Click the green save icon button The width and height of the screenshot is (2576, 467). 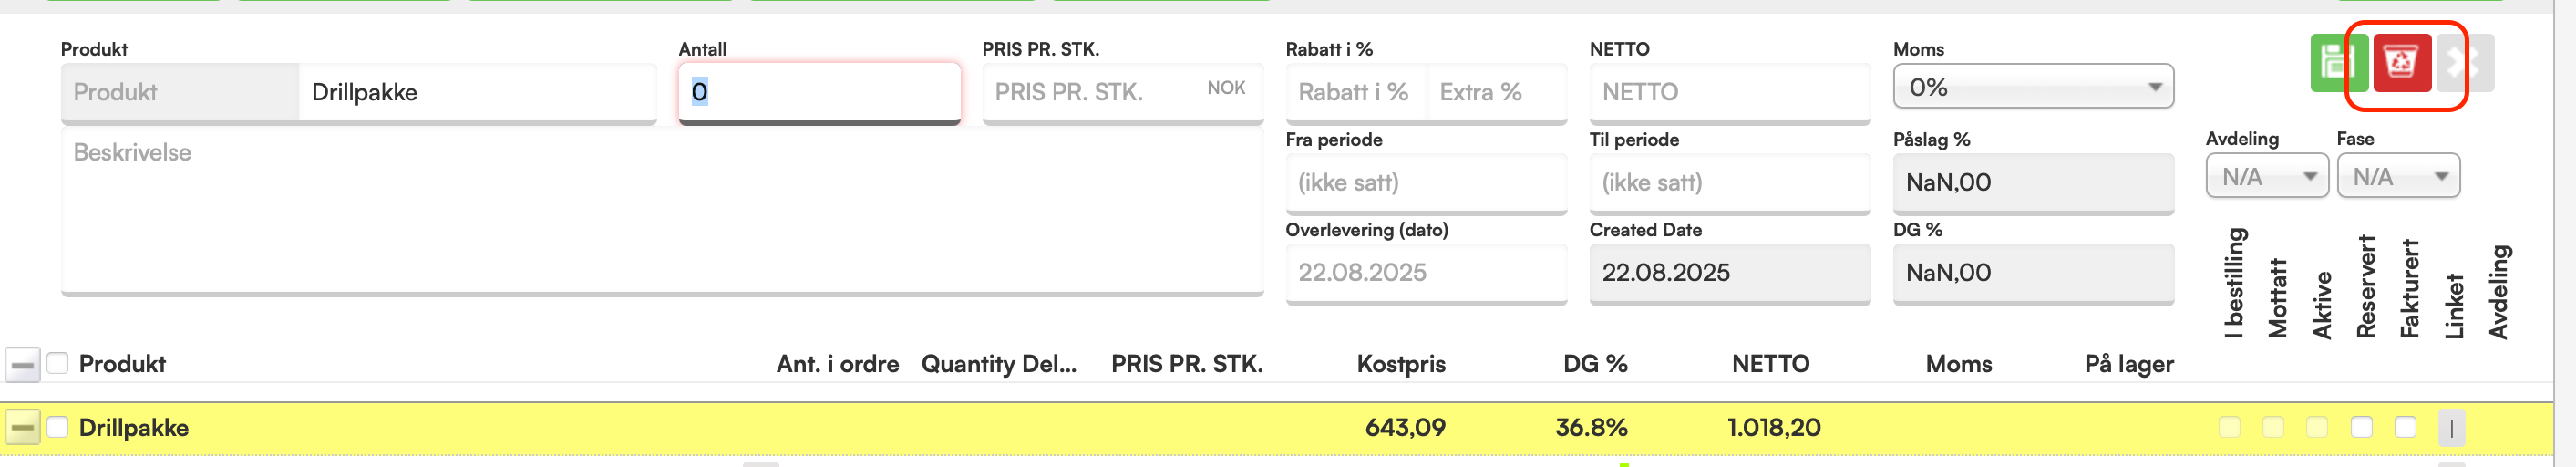pyautogui.click(x=2338, y=63)
